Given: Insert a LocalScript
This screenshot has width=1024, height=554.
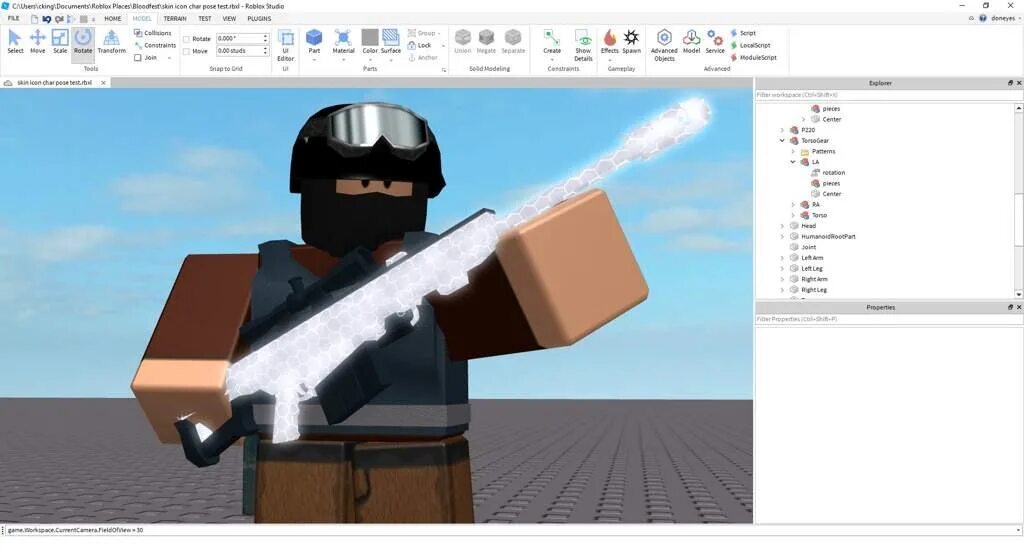Looking at the screenshot, I should coord(750,45).
